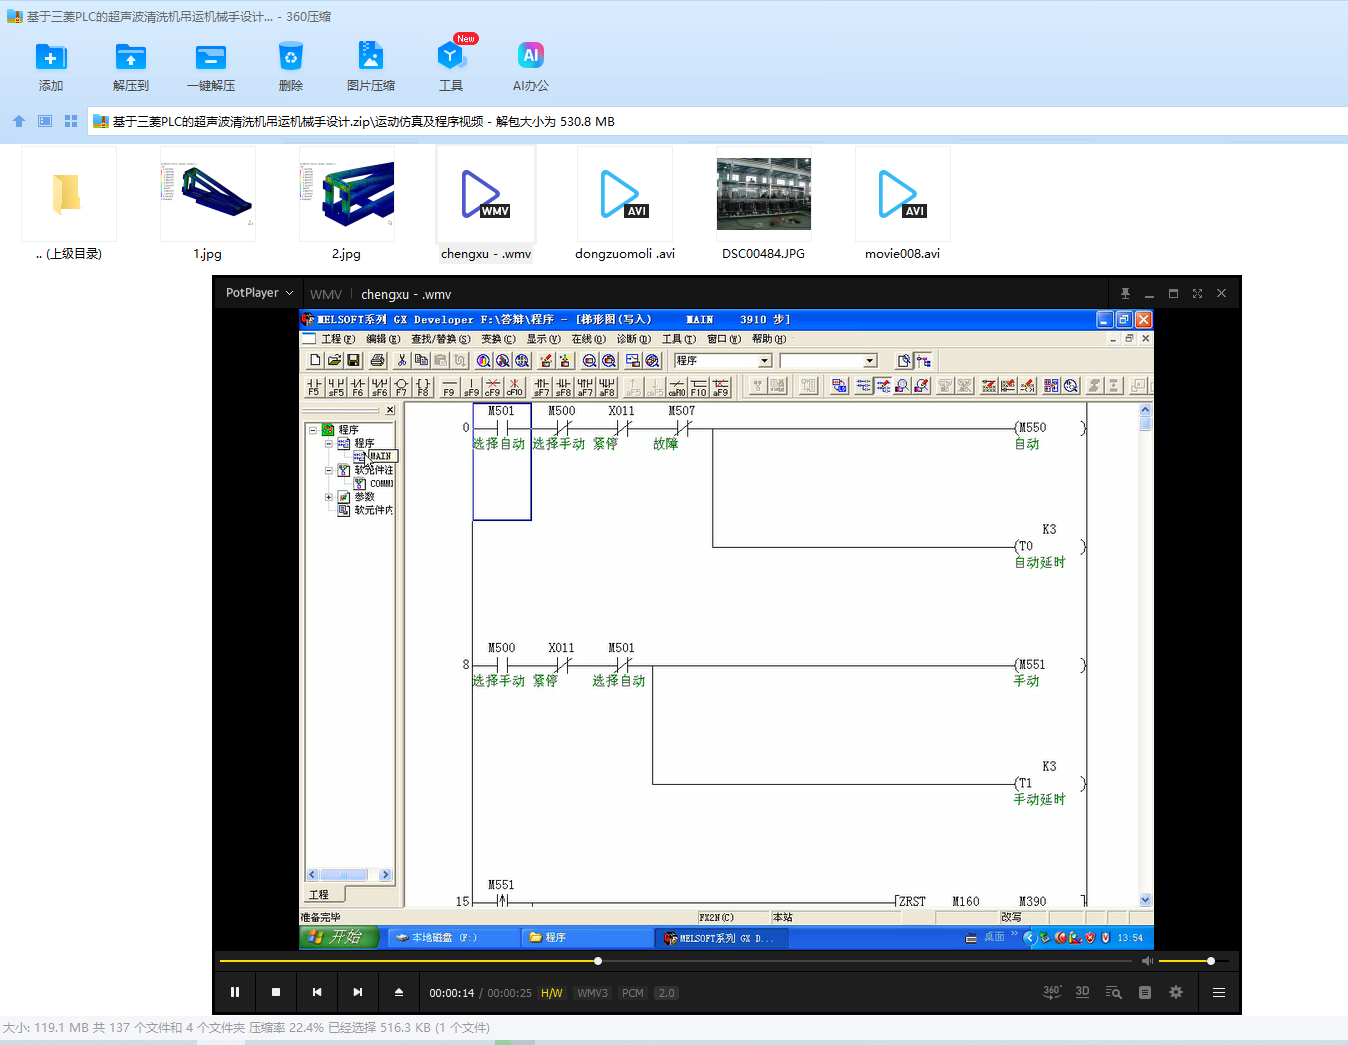1348x1045 pixels.
Task: Toggle PotPlayer fullscreen mode
Action: (x=1197, y=294)
